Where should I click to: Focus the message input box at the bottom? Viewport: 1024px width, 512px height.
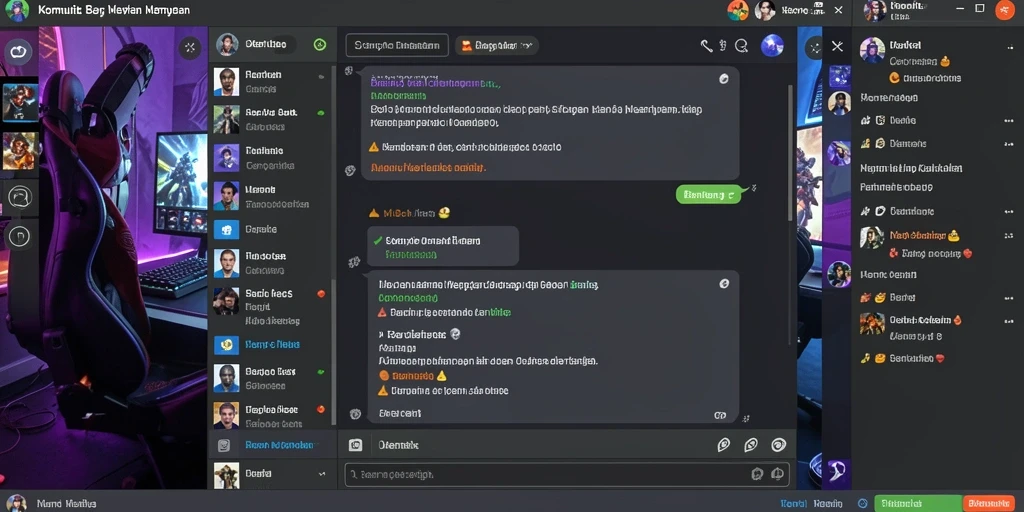[x=567, y=475]
